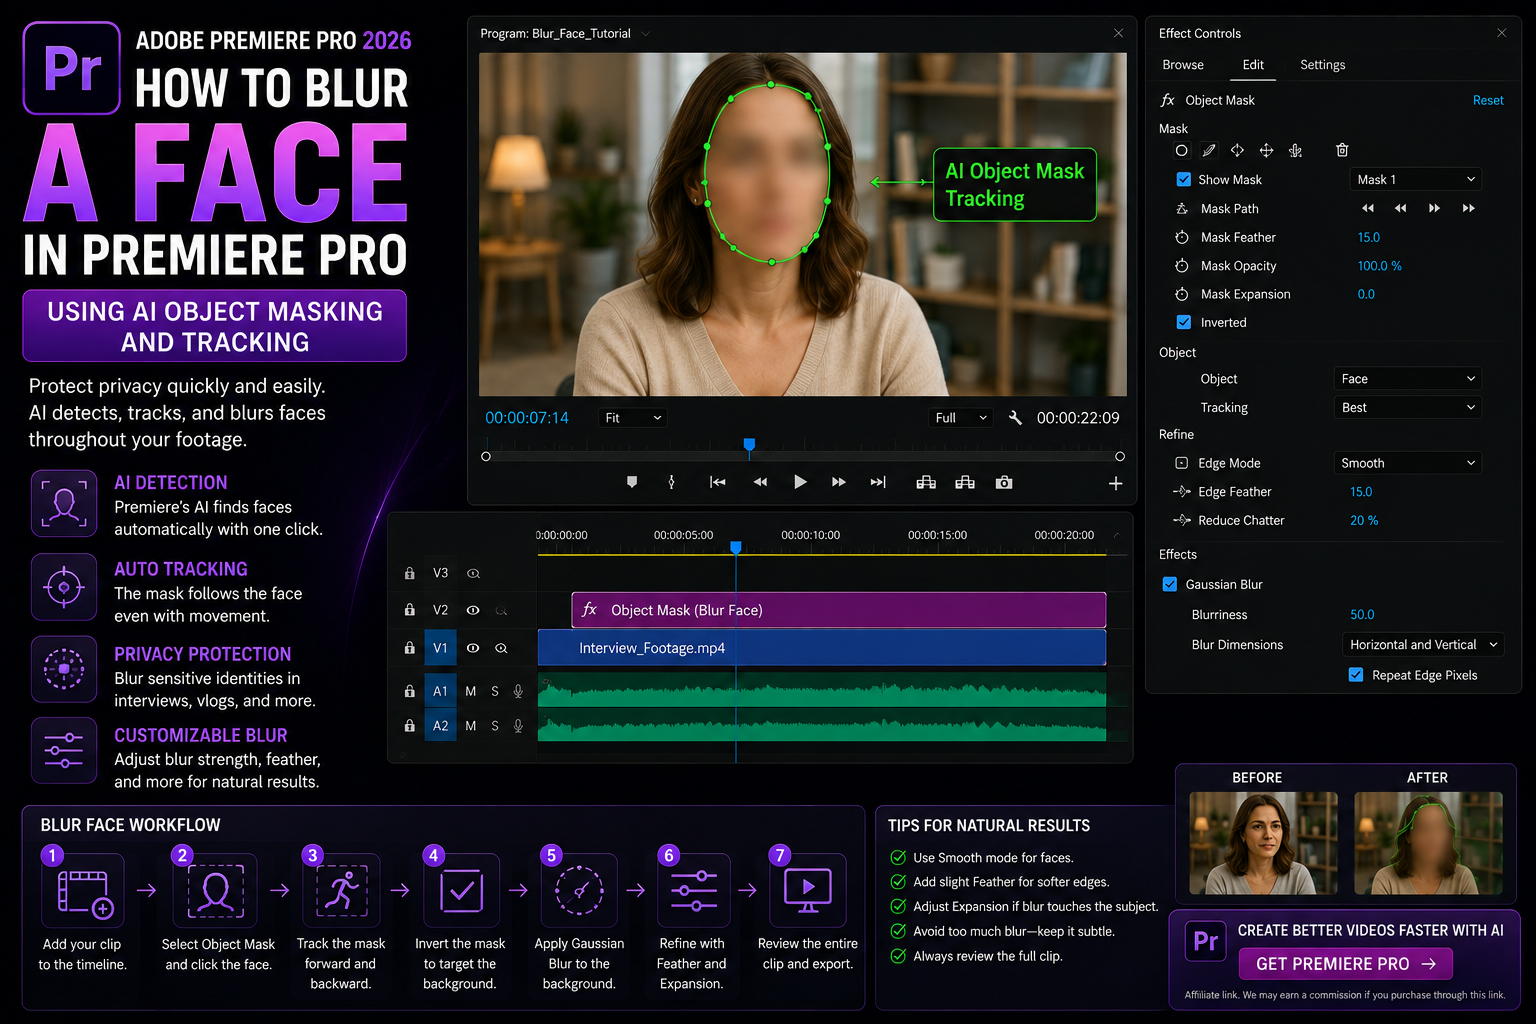The image size is (1536, 1024).
Task: Export frame with the camera icon
Action: [x=1004, y=482]
